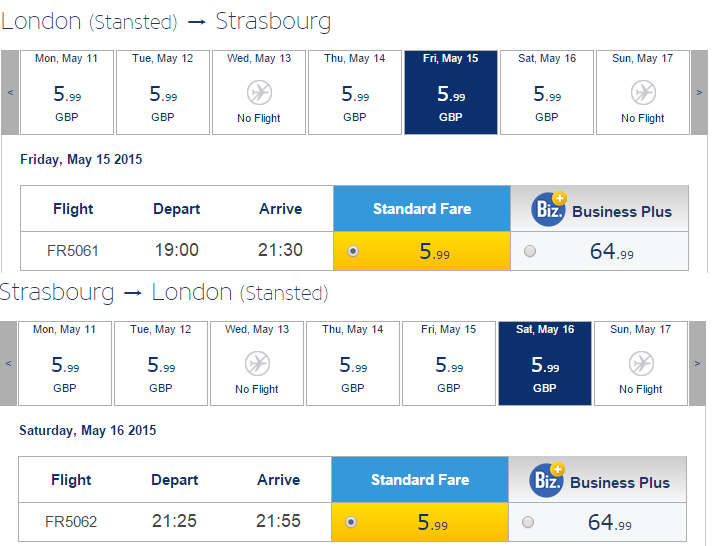Click the outbound Standard Fare column header
Image resolution: width=717 pixels, height=546 pixels.
click(422, 209)
